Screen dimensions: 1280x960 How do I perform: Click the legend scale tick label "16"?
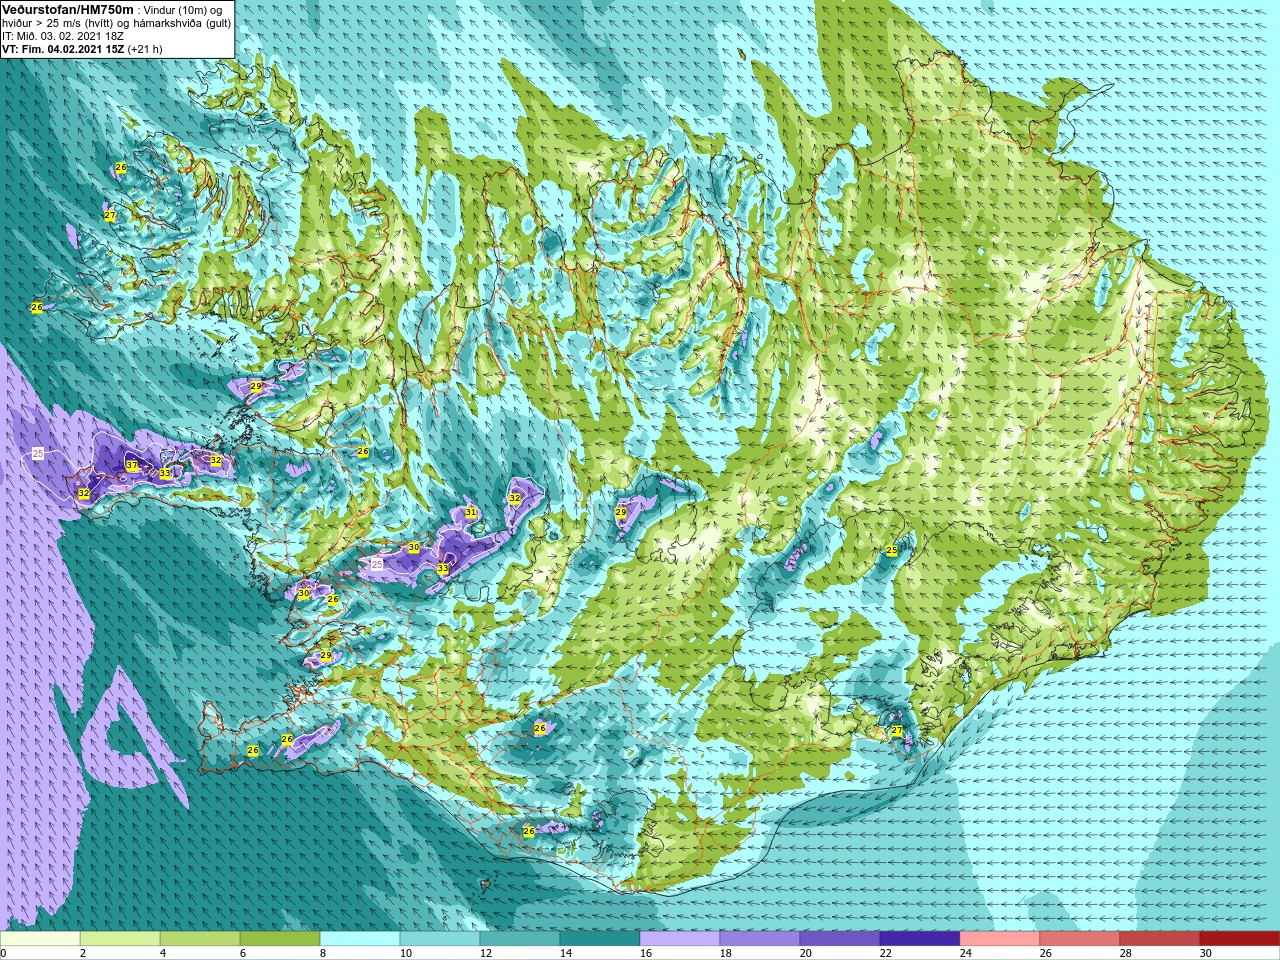(x=646, y=953)
